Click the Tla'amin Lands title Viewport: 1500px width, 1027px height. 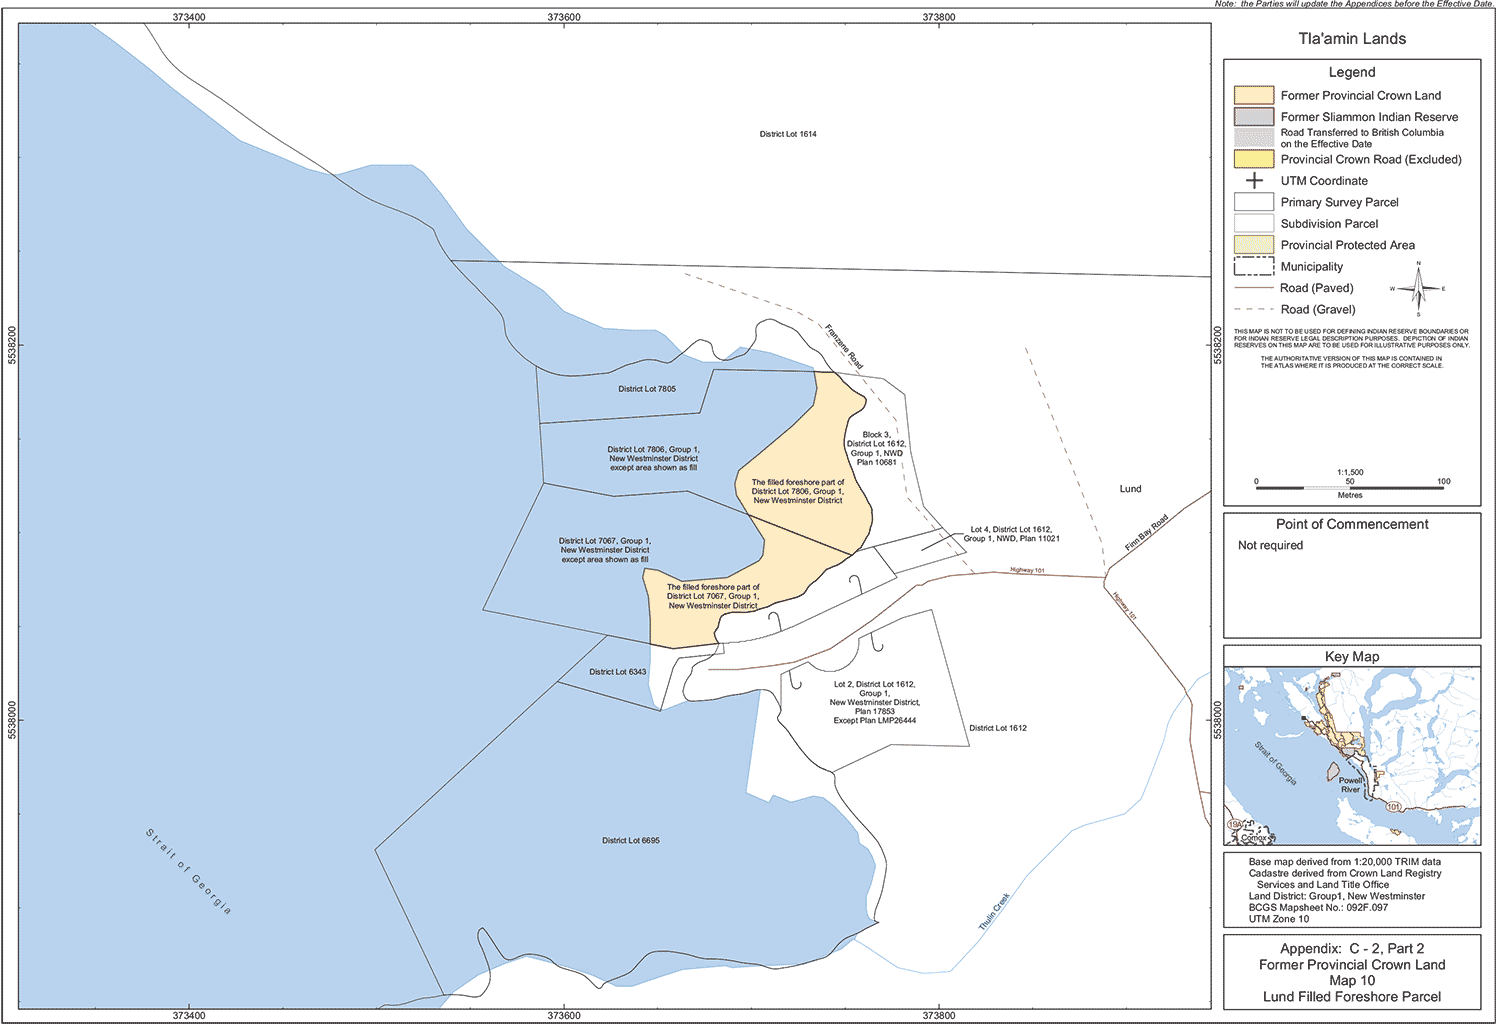[x=1352, y=39]
